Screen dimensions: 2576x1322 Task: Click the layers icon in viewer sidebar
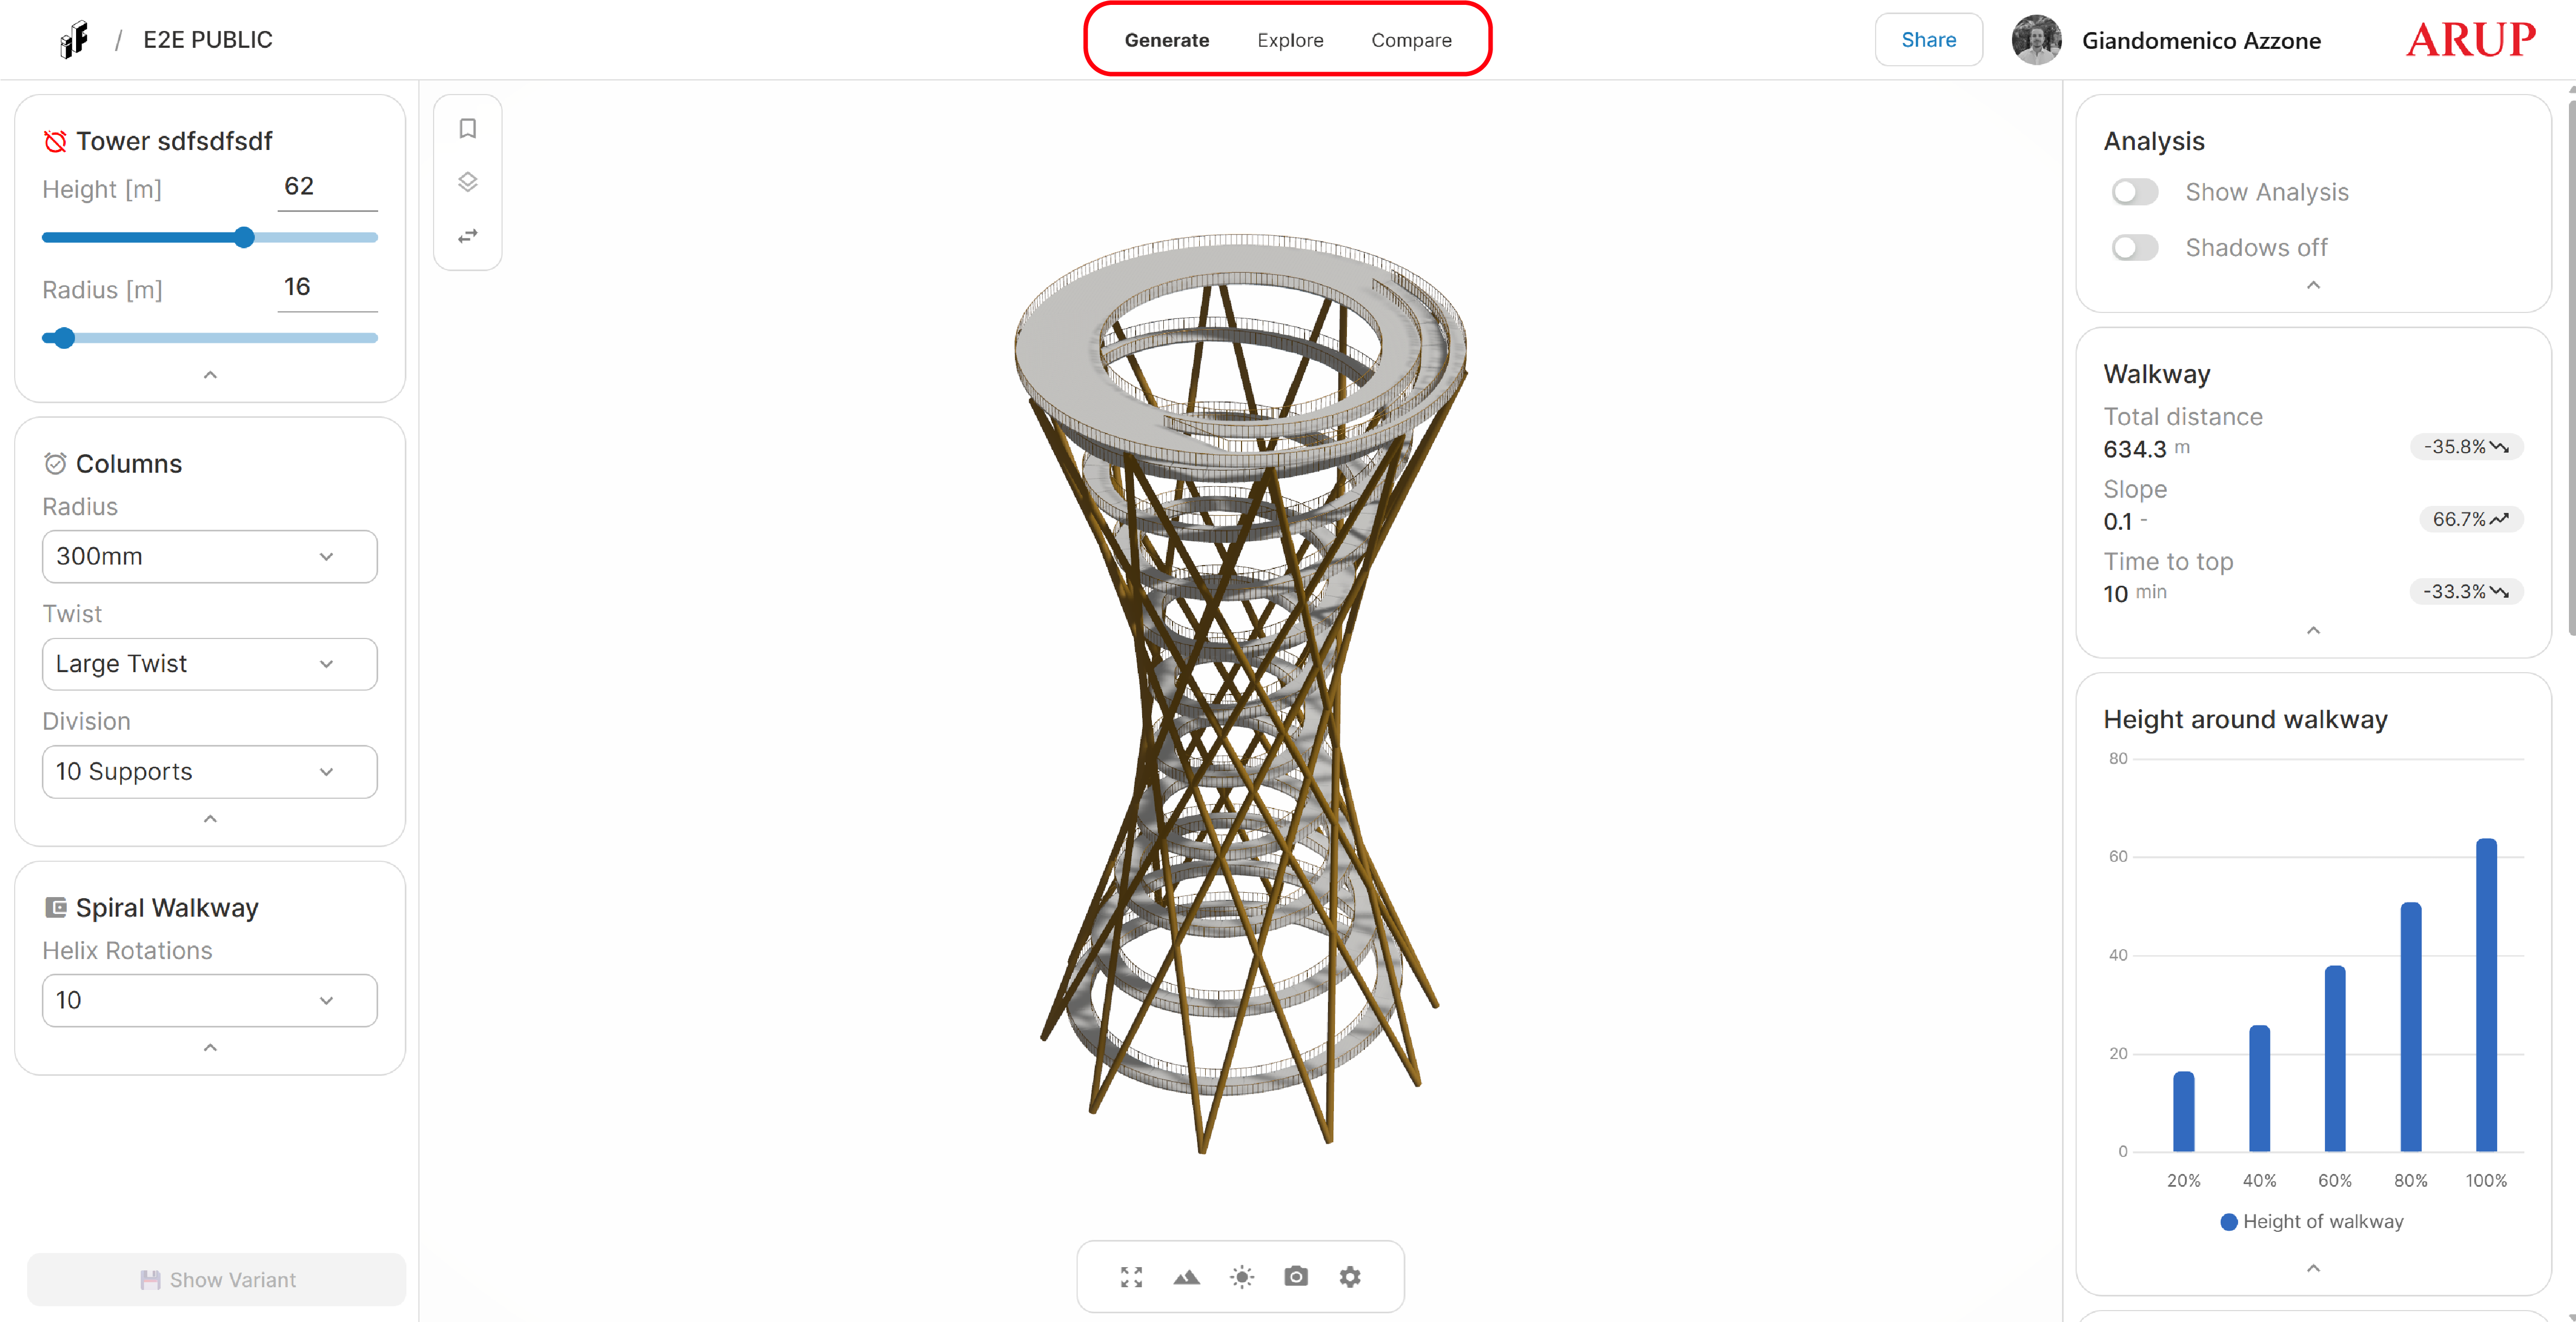click(467, 182)
